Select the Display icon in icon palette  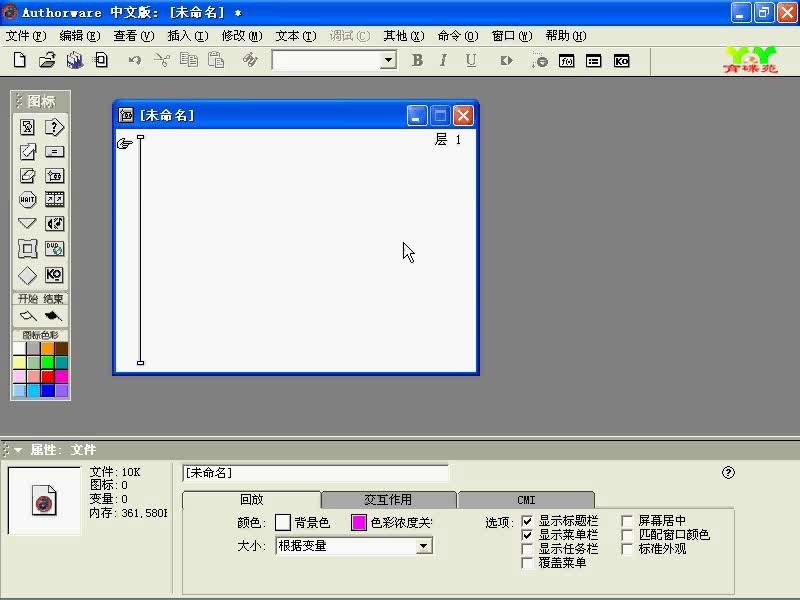[x=28, y=127]
